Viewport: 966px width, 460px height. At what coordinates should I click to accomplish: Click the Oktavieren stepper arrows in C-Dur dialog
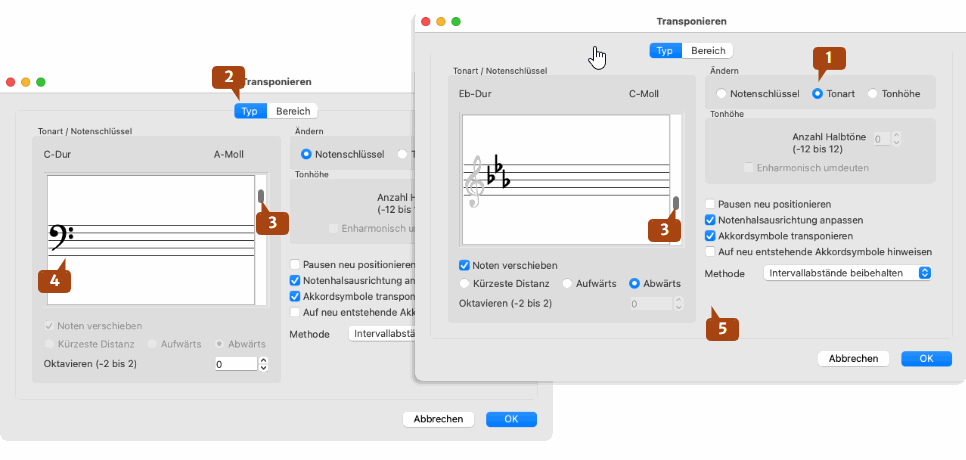(x=264, y=365)
